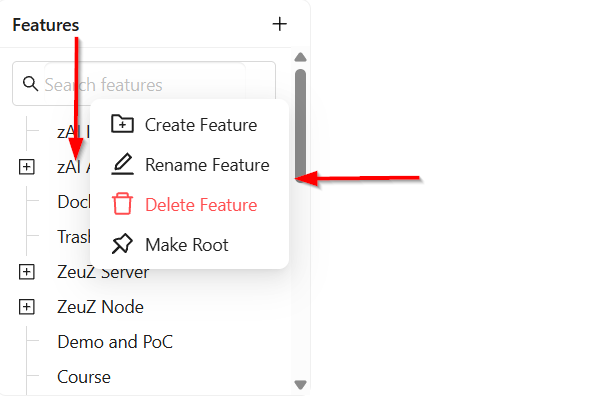606x406 pixels.
Task: Click the scrollbar down arrow
Action: tap(300, 385)
